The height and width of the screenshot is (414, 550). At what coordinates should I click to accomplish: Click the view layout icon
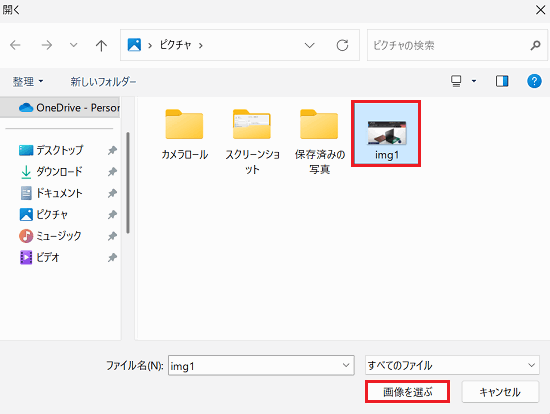click(x=456, y=81)
